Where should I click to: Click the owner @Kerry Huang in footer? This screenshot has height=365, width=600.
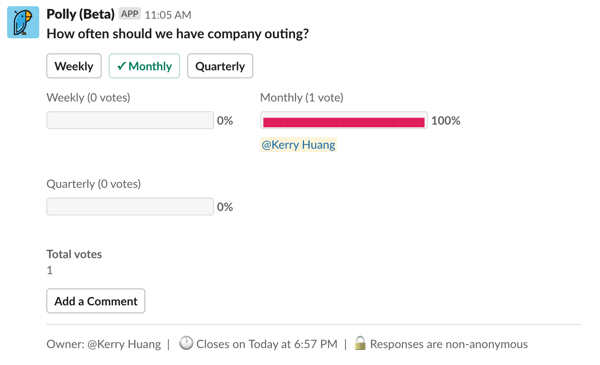click(124, 344)
